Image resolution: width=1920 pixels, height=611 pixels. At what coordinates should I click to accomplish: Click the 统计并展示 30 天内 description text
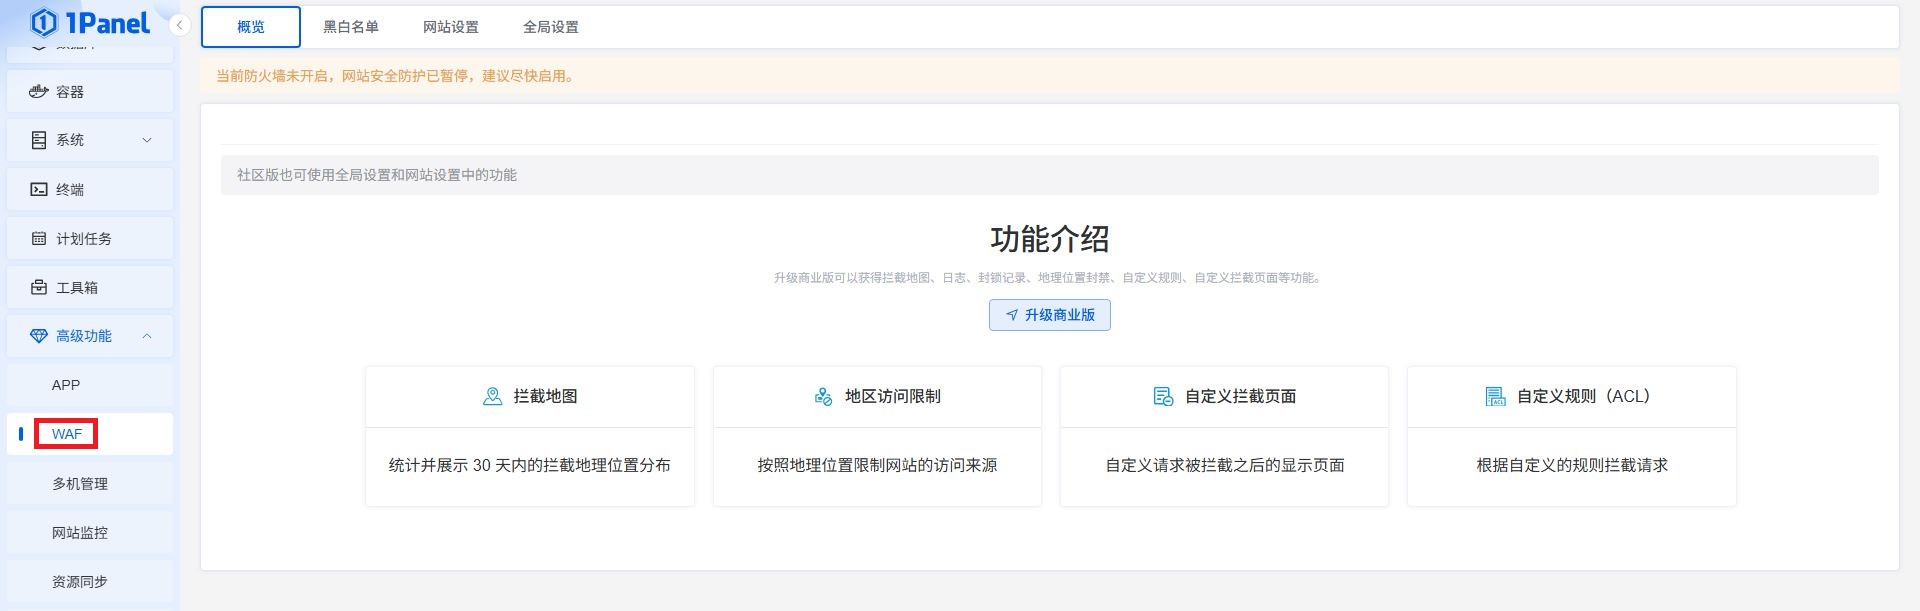pos(530,465)
